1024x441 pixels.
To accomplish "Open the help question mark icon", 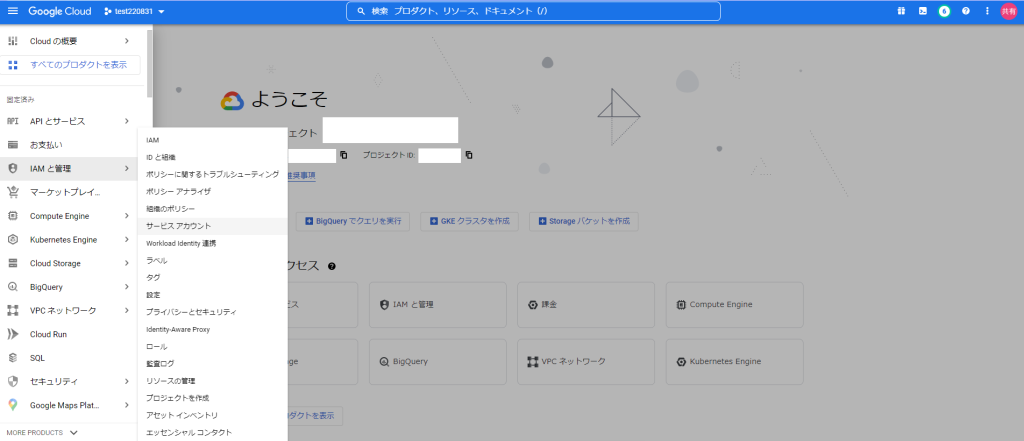I will click(966, 11).
